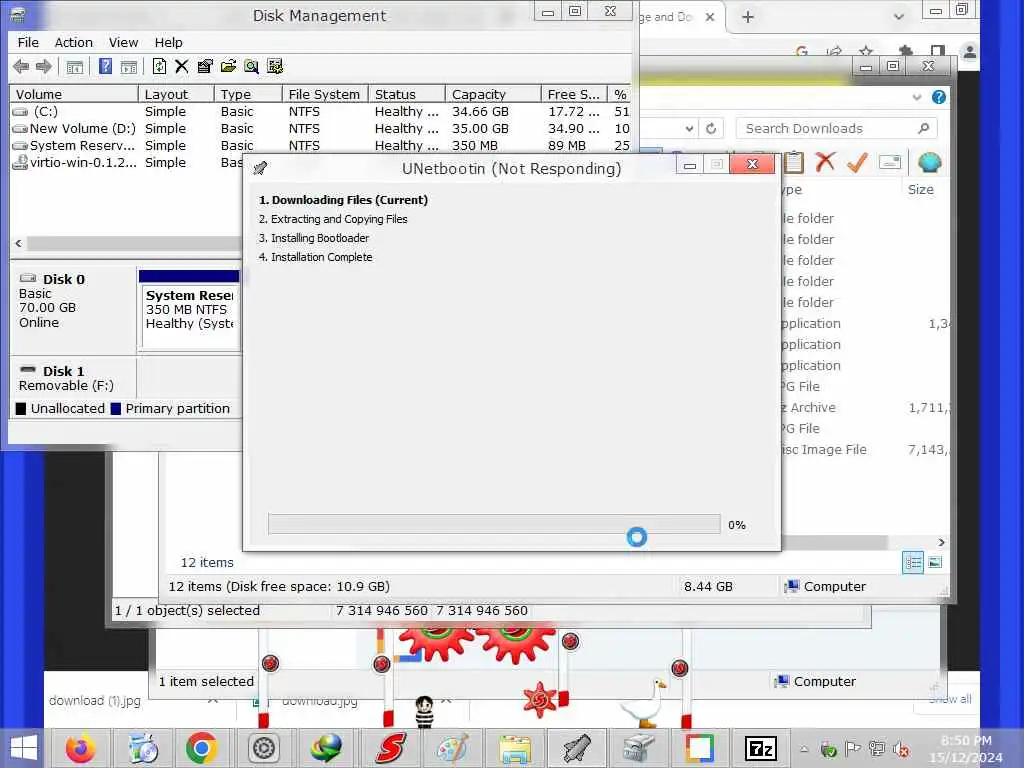Click the orange checkmark icon in Explorer ribbon

point(857,162)
